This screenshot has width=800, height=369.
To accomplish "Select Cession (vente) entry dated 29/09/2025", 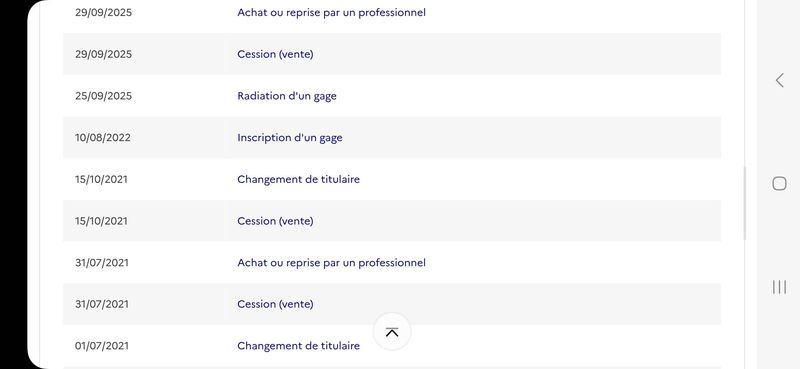I will pos(392,54).
